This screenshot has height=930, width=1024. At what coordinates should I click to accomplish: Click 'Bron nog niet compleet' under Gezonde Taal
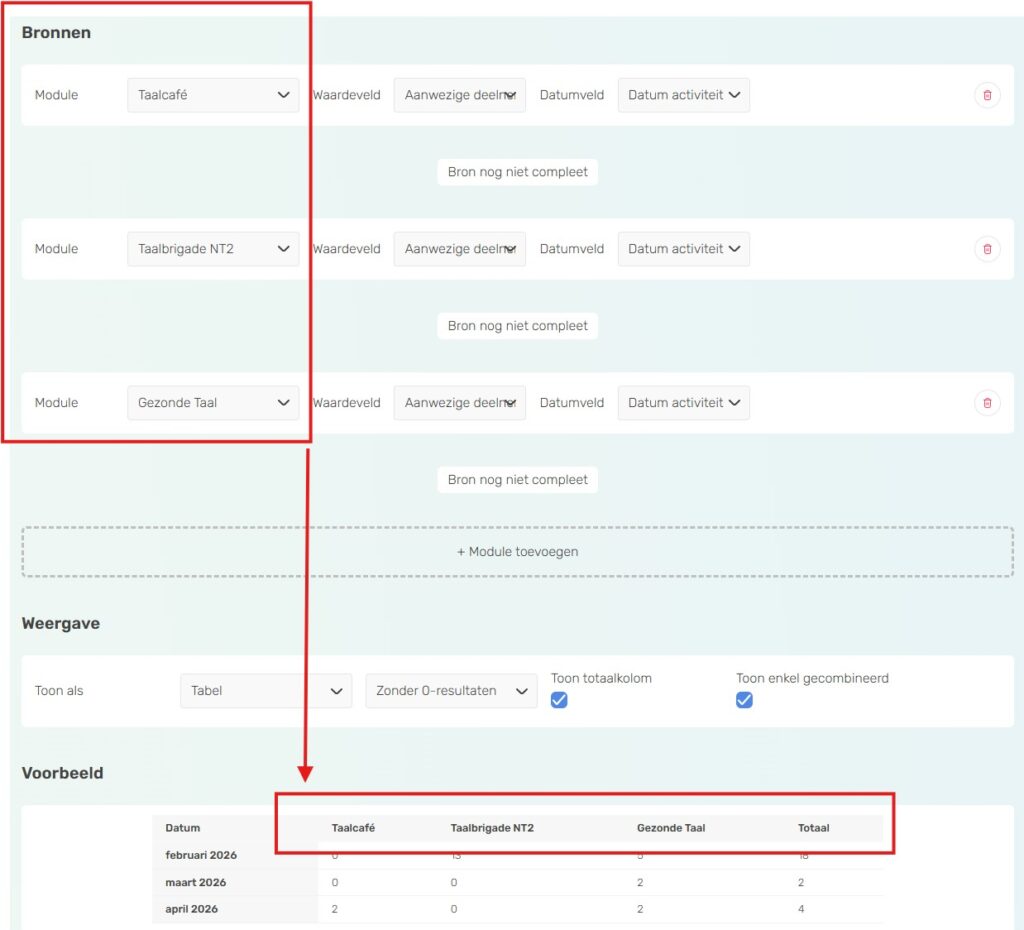point(517,480)
